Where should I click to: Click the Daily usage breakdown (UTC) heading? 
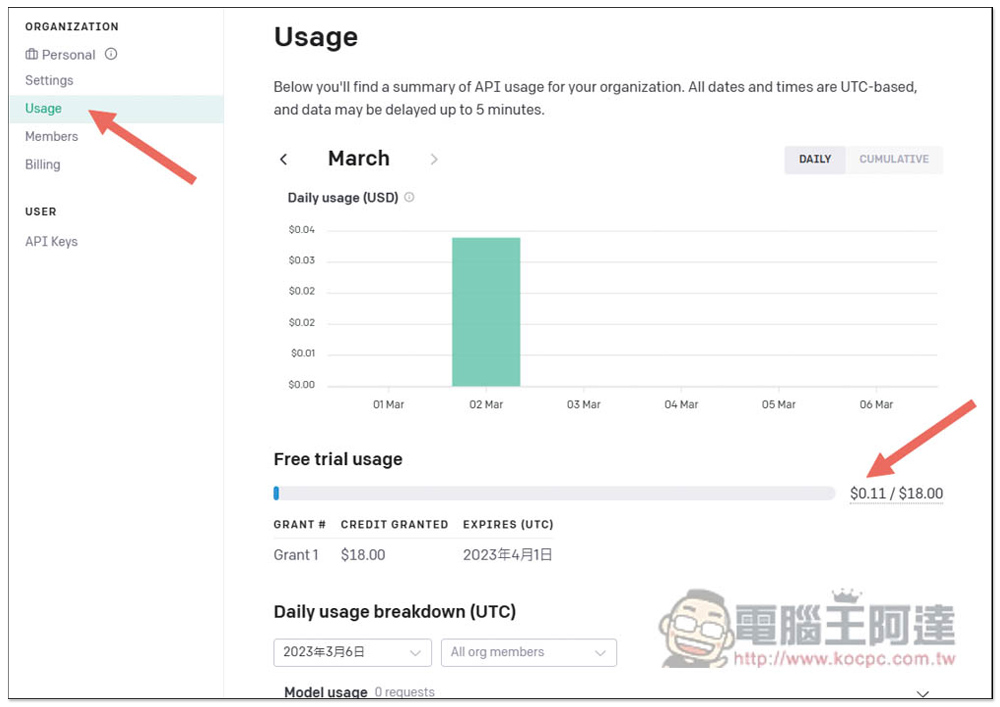395,612
